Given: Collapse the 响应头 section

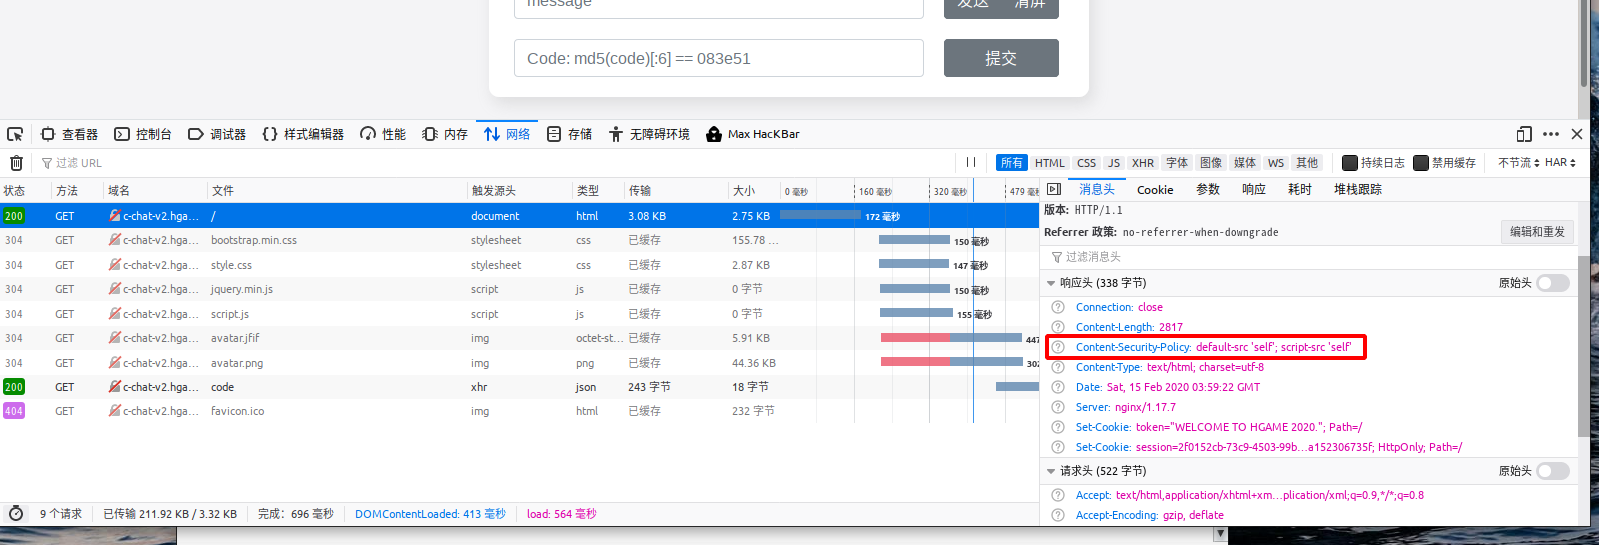Looking at the screenshot, I should click(x=1051, y=283).
